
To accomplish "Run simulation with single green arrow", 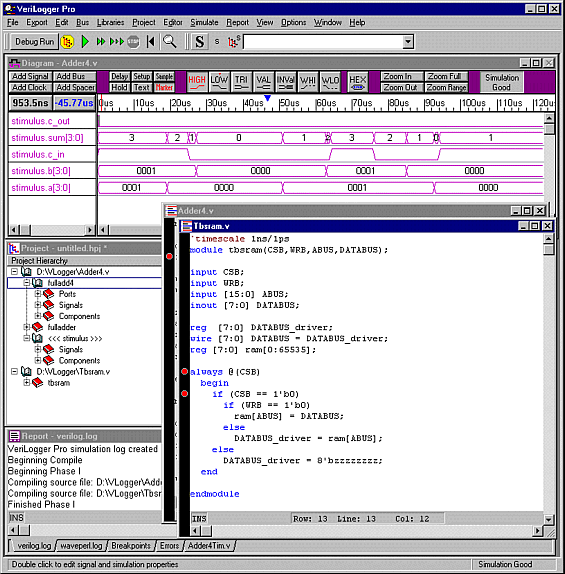I will [85, 42].
